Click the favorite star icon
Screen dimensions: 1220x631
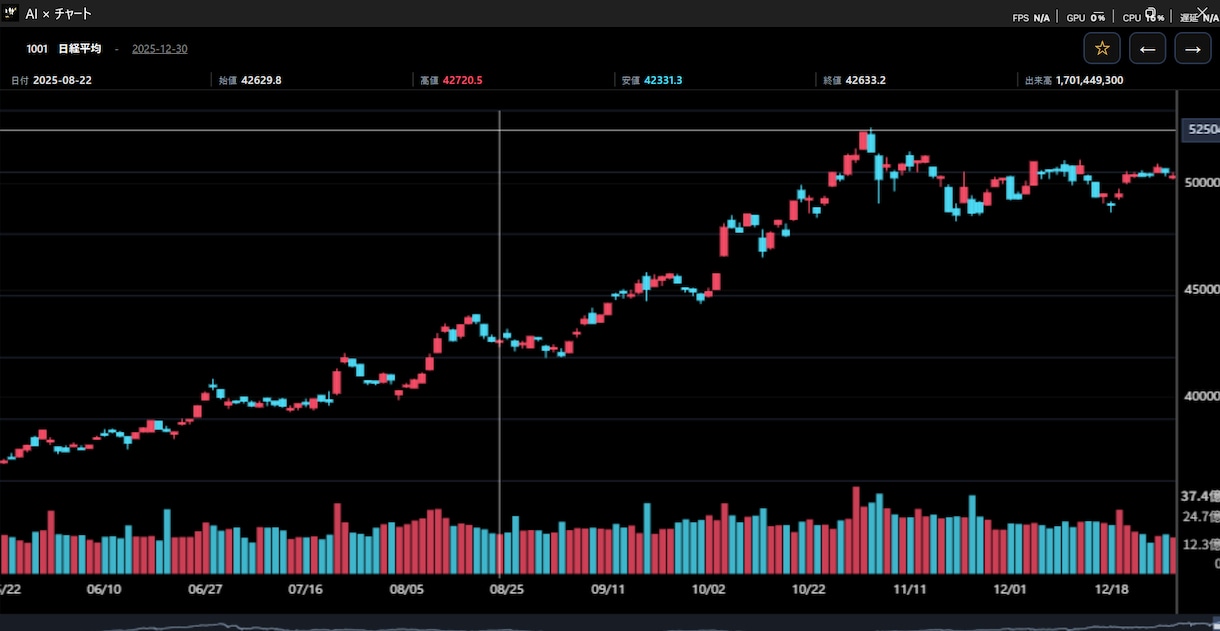[x=1102, y=48]
